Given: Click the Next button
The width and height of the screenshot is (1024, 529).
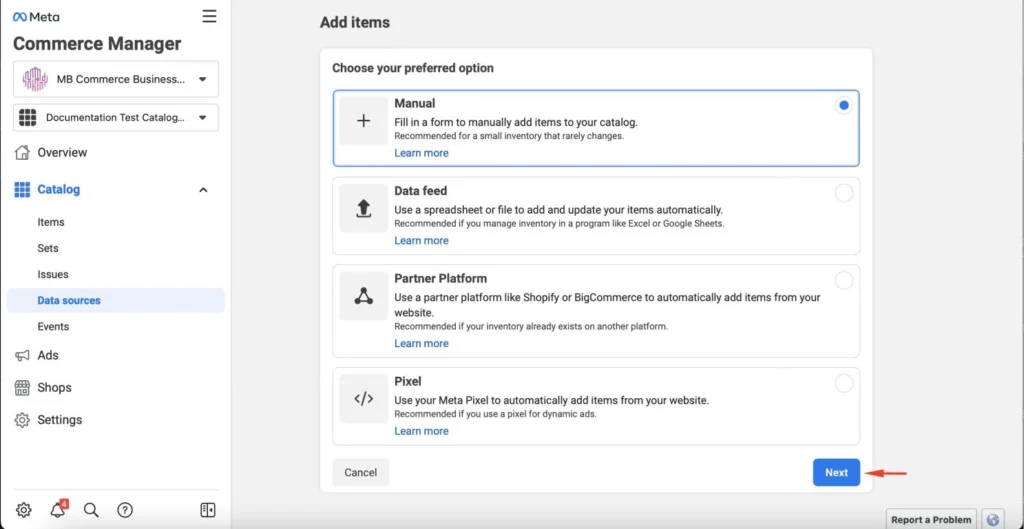Looking at the screenshot, I should 836,473.
